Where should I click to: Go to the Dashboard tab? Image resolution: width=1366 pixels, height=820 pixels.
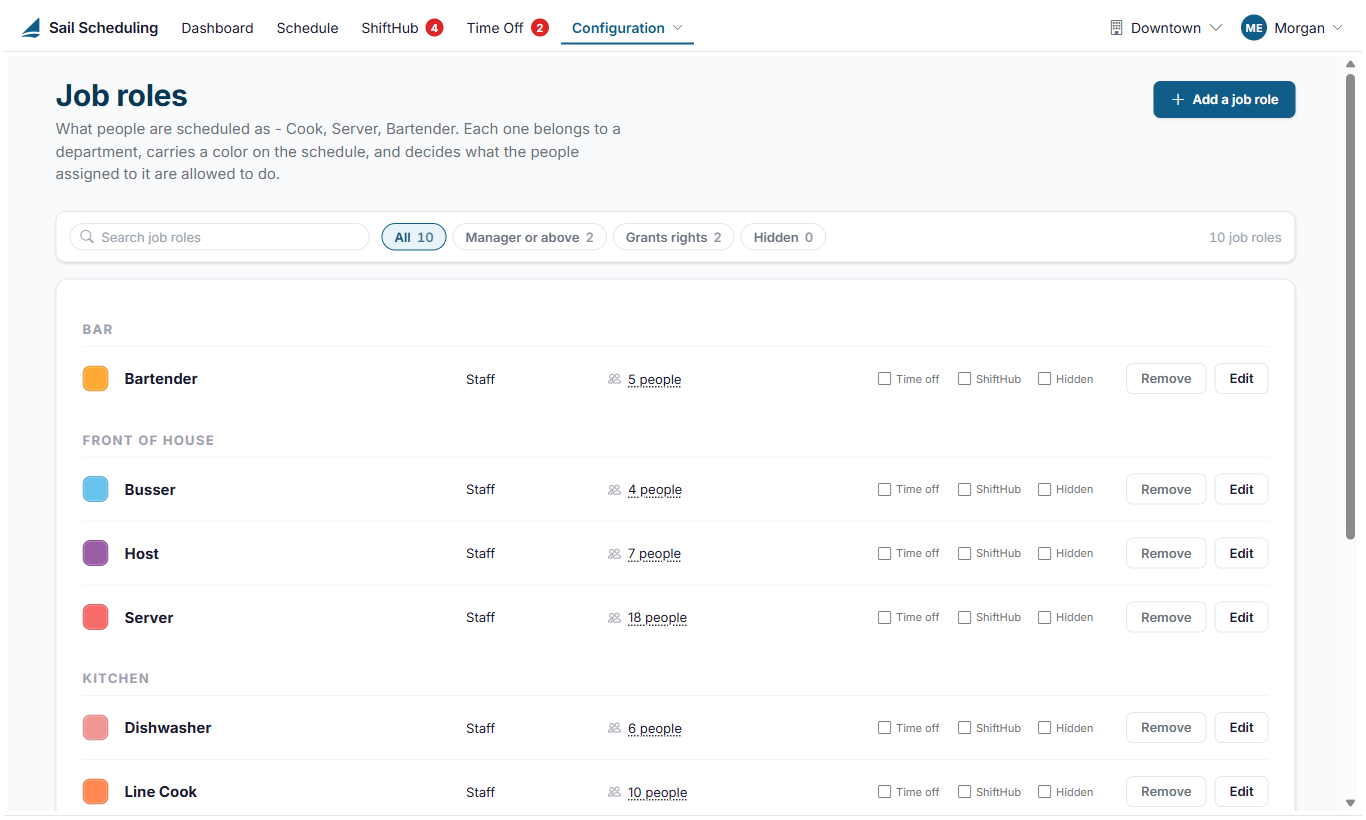point(217,28)
